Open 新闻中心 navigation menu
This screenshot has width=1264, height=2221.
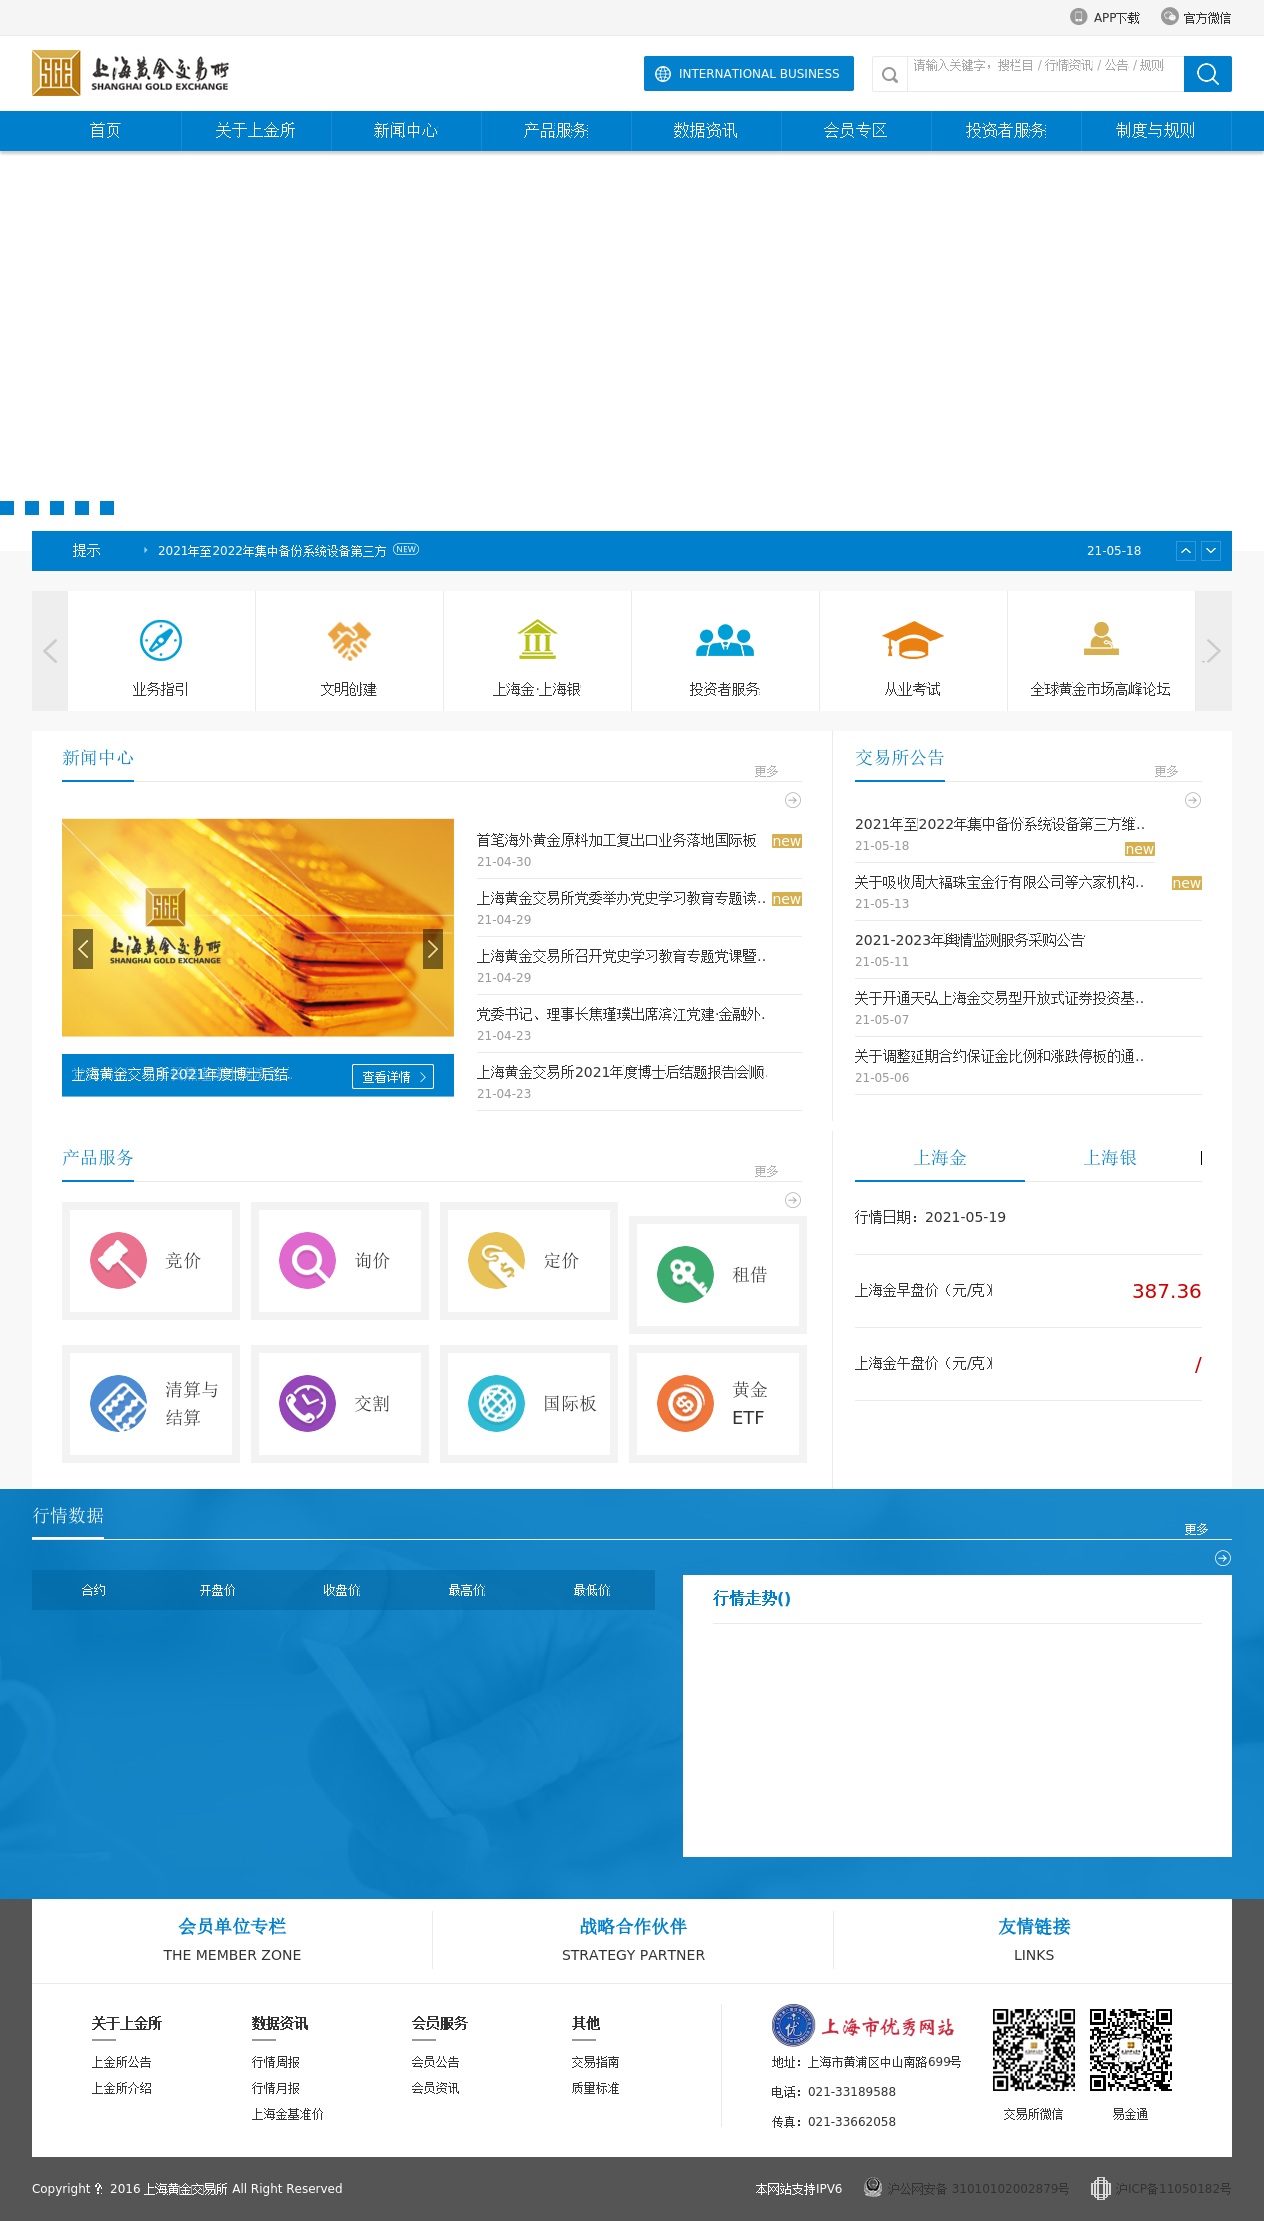tap(406, 130)
